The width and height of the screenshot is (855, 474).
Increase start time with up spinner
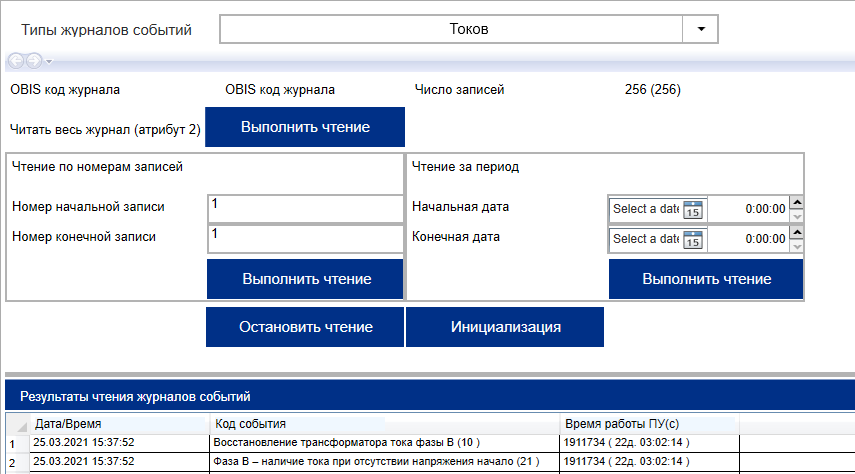pos(797,202)
